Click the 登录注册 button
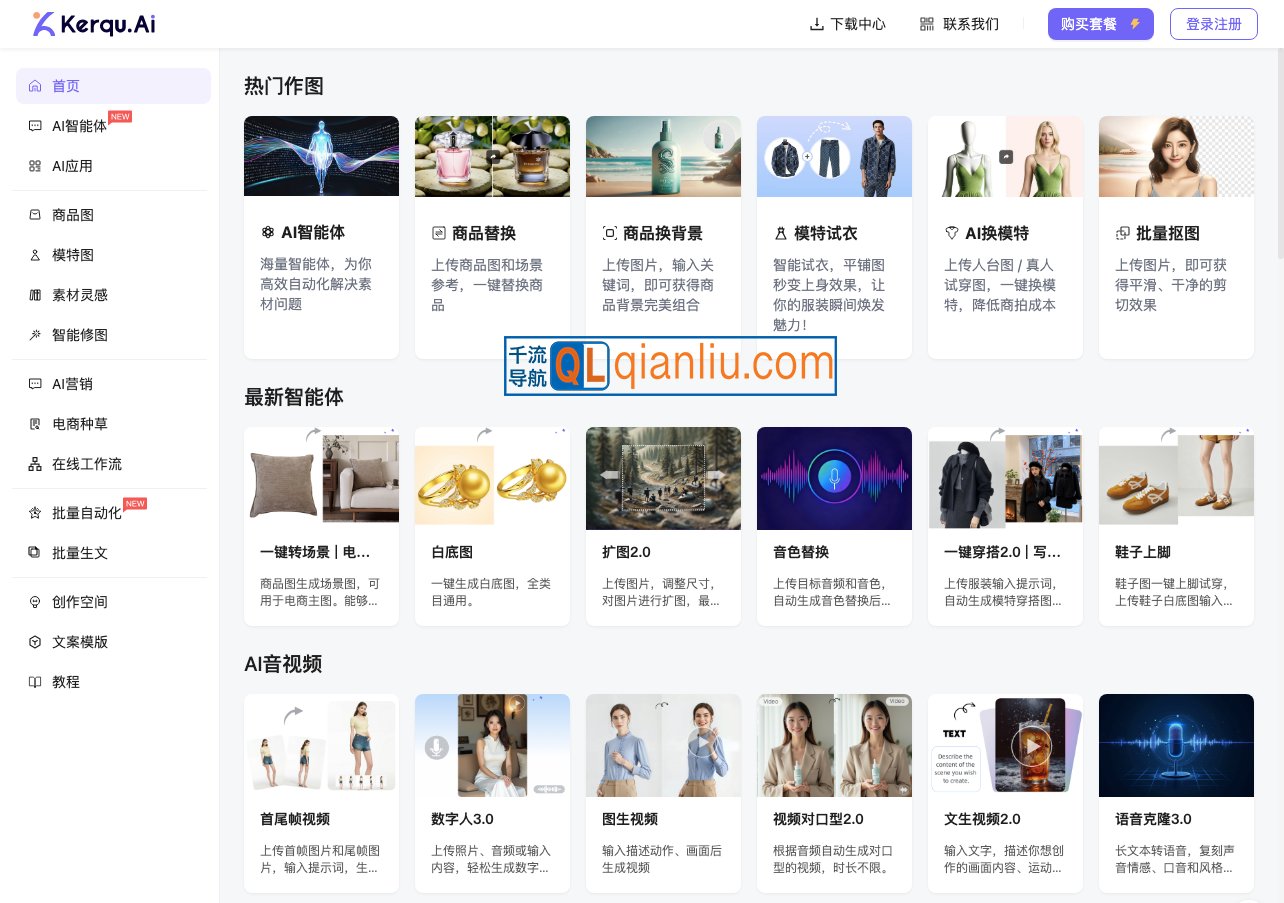1284x903 pixels. coord(1213,24)
